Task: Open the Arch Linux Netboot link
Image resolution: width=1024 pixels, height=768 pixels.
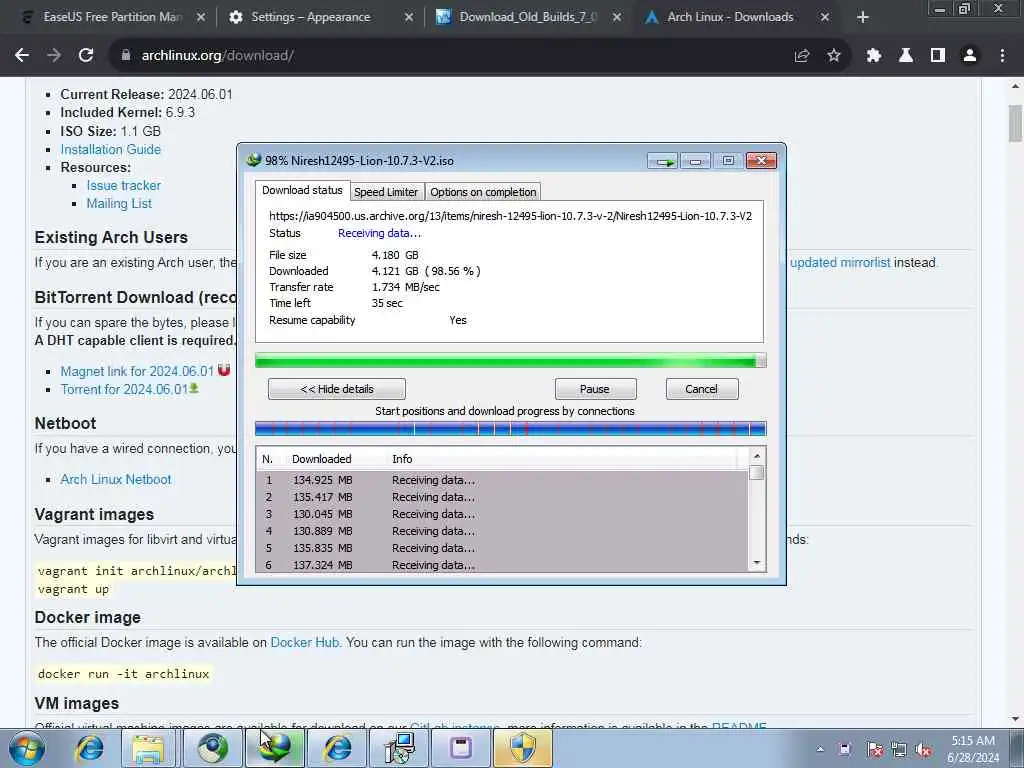Action: (116, 479)
